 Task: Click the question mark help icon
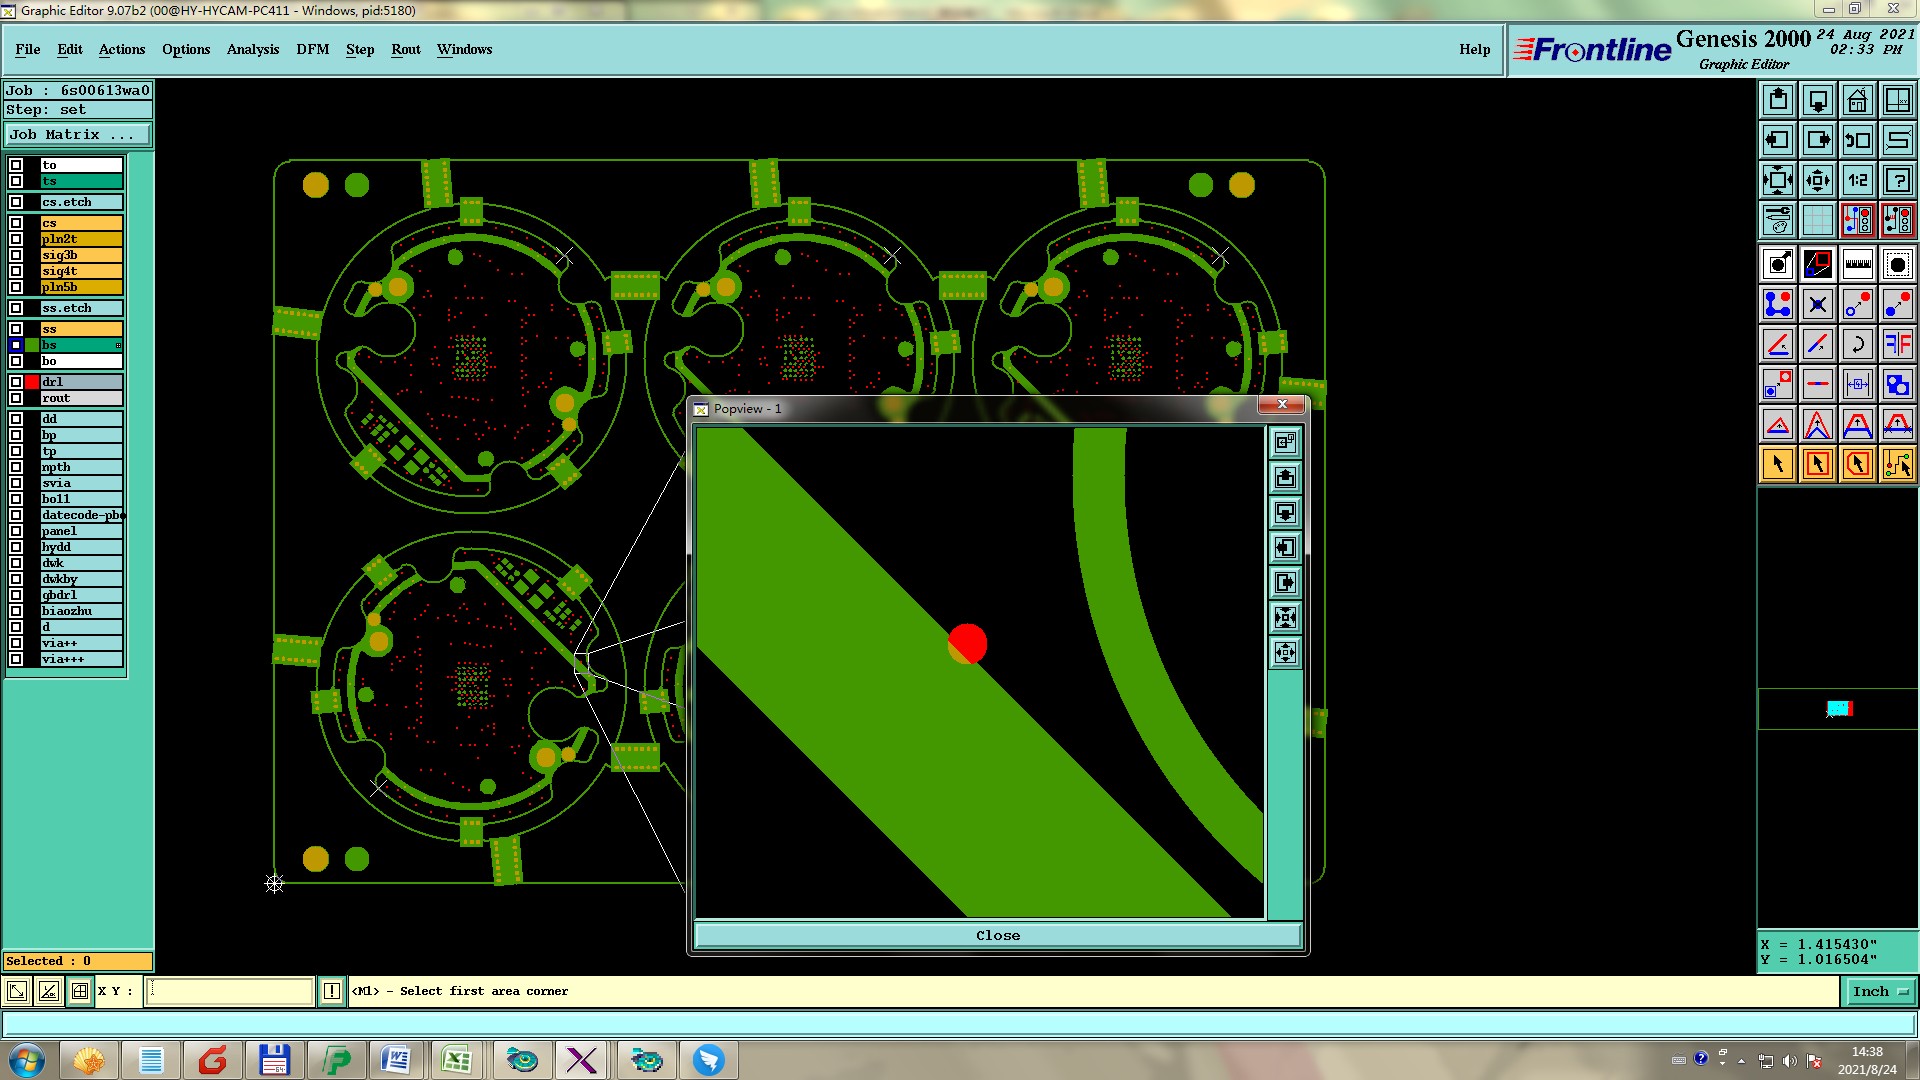[x=1897, y=180]
